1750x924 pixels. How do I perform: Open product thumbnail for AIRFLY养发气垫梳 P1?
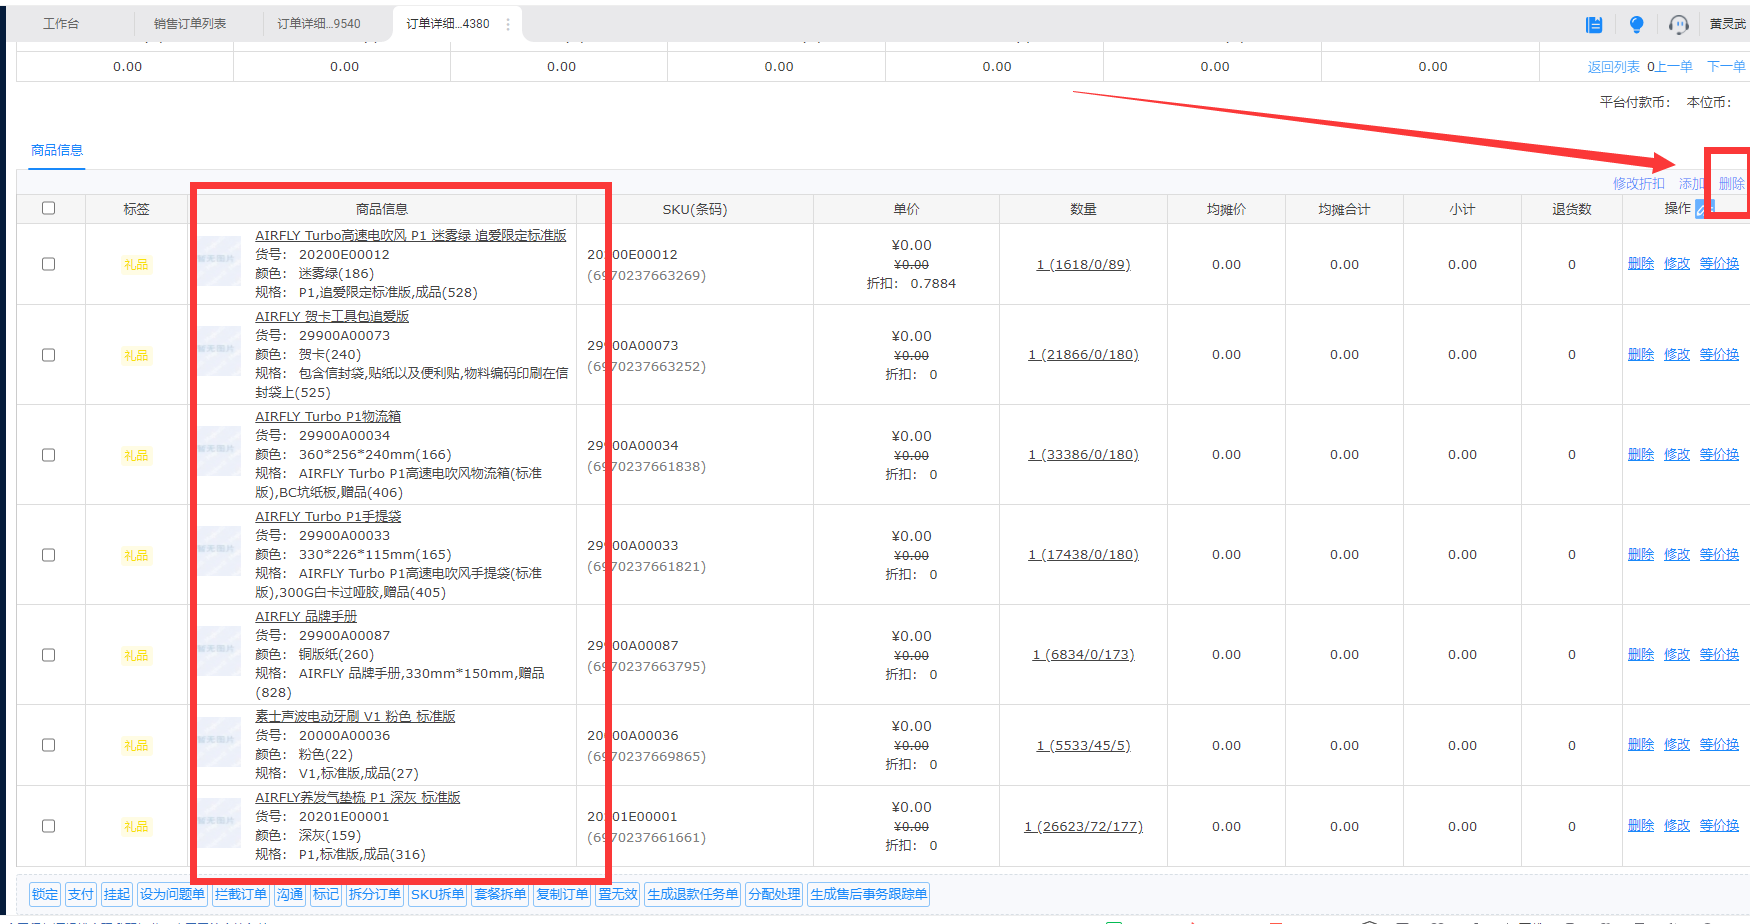point(218,822)
